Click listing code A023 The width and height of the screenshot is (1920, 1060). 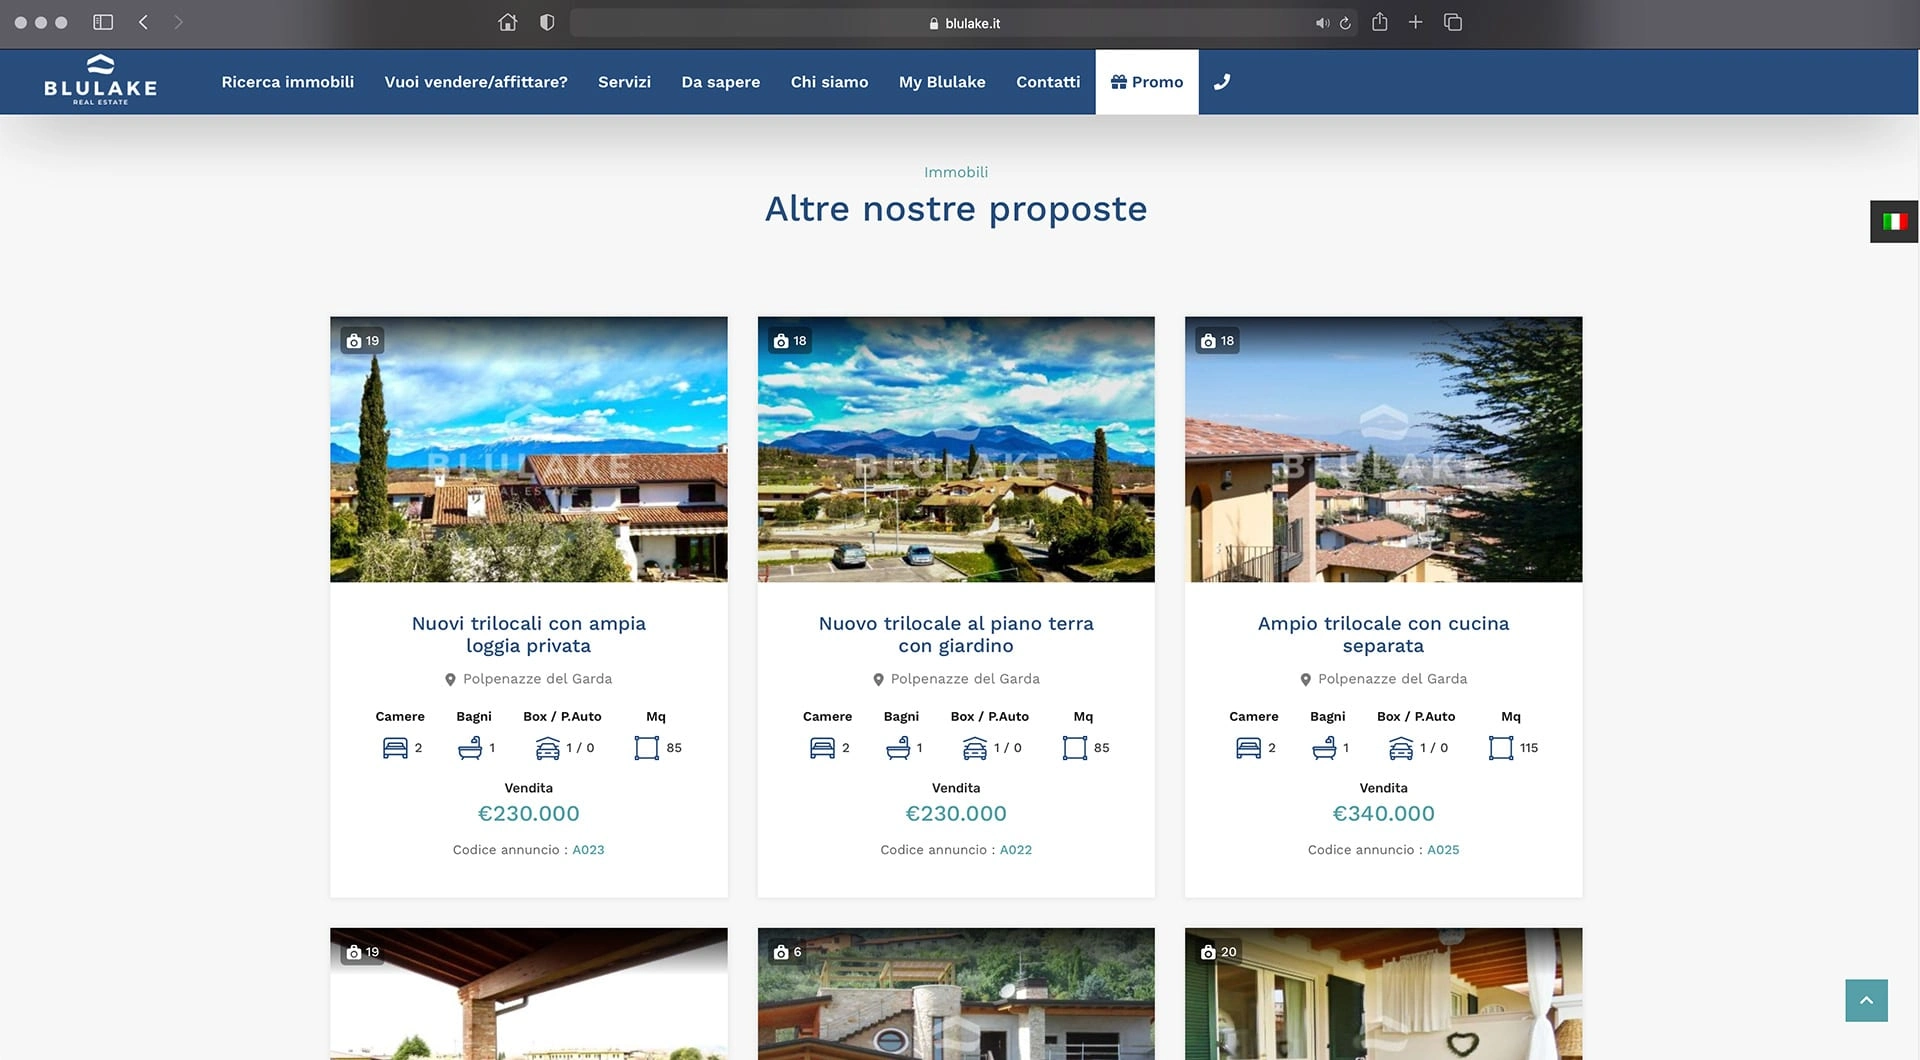coord(588,850)
